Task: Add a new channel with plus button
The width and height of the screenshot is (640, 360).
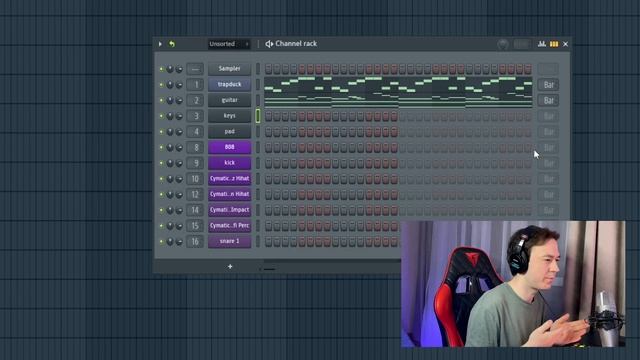Action: [x=230, y=267]
